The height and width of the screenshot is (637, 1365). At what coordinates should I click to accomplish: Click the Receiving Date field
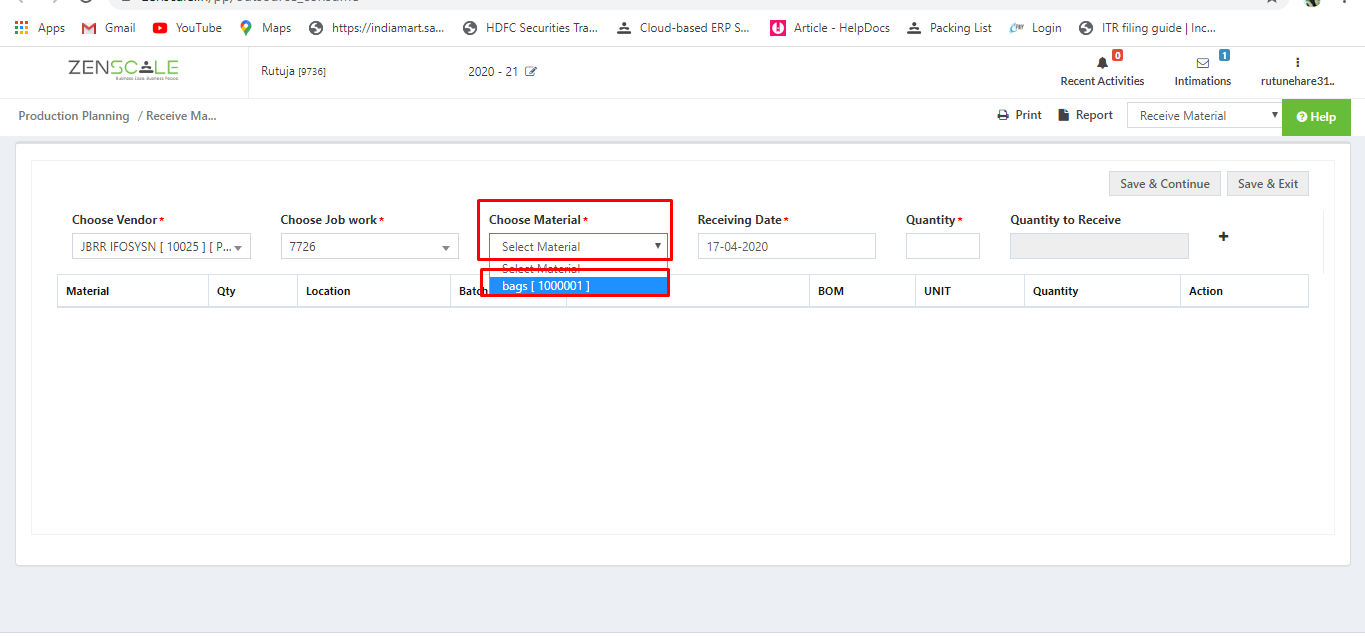click(x=787, y=246)
